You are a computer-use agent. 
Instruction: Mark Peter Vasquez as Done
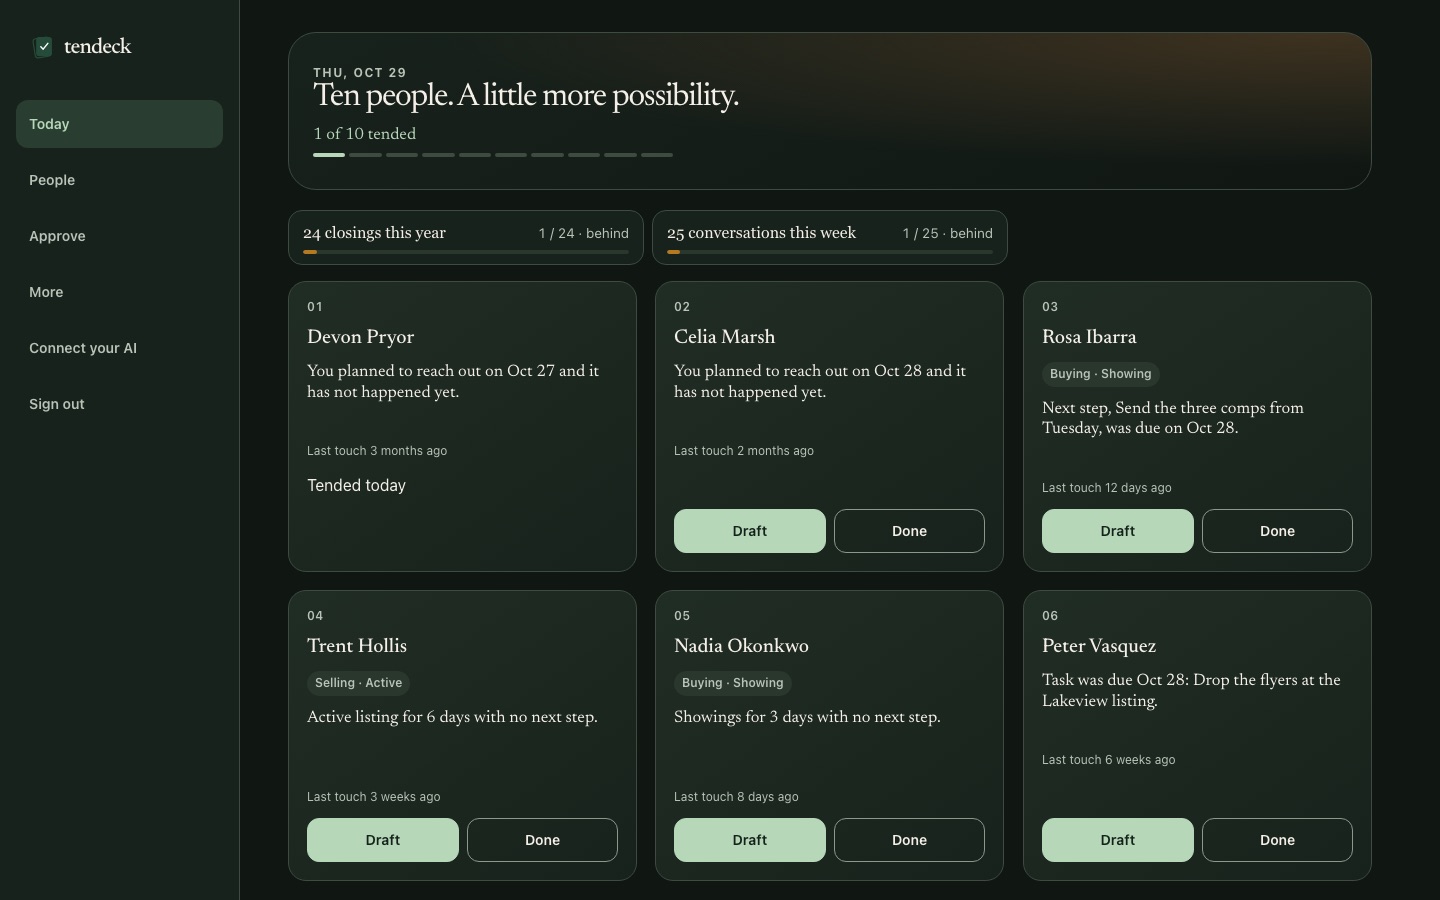click(1277, 840)
